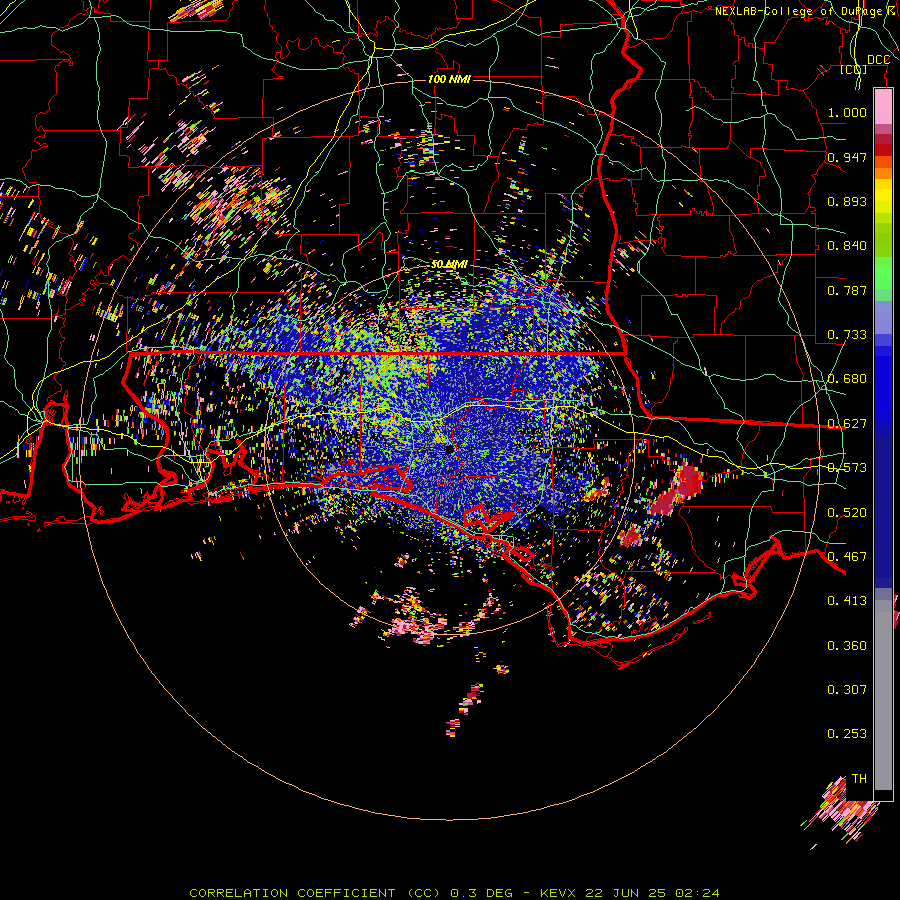
Task: Pick the light pink top color band
Action: (883, 107)
